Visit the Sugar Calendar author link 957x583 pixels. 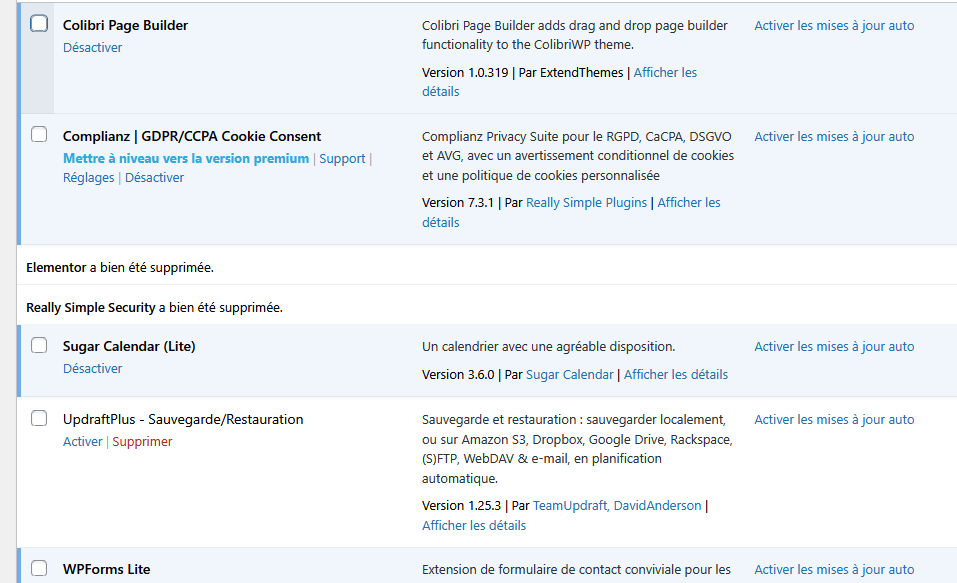click(569, 374)
